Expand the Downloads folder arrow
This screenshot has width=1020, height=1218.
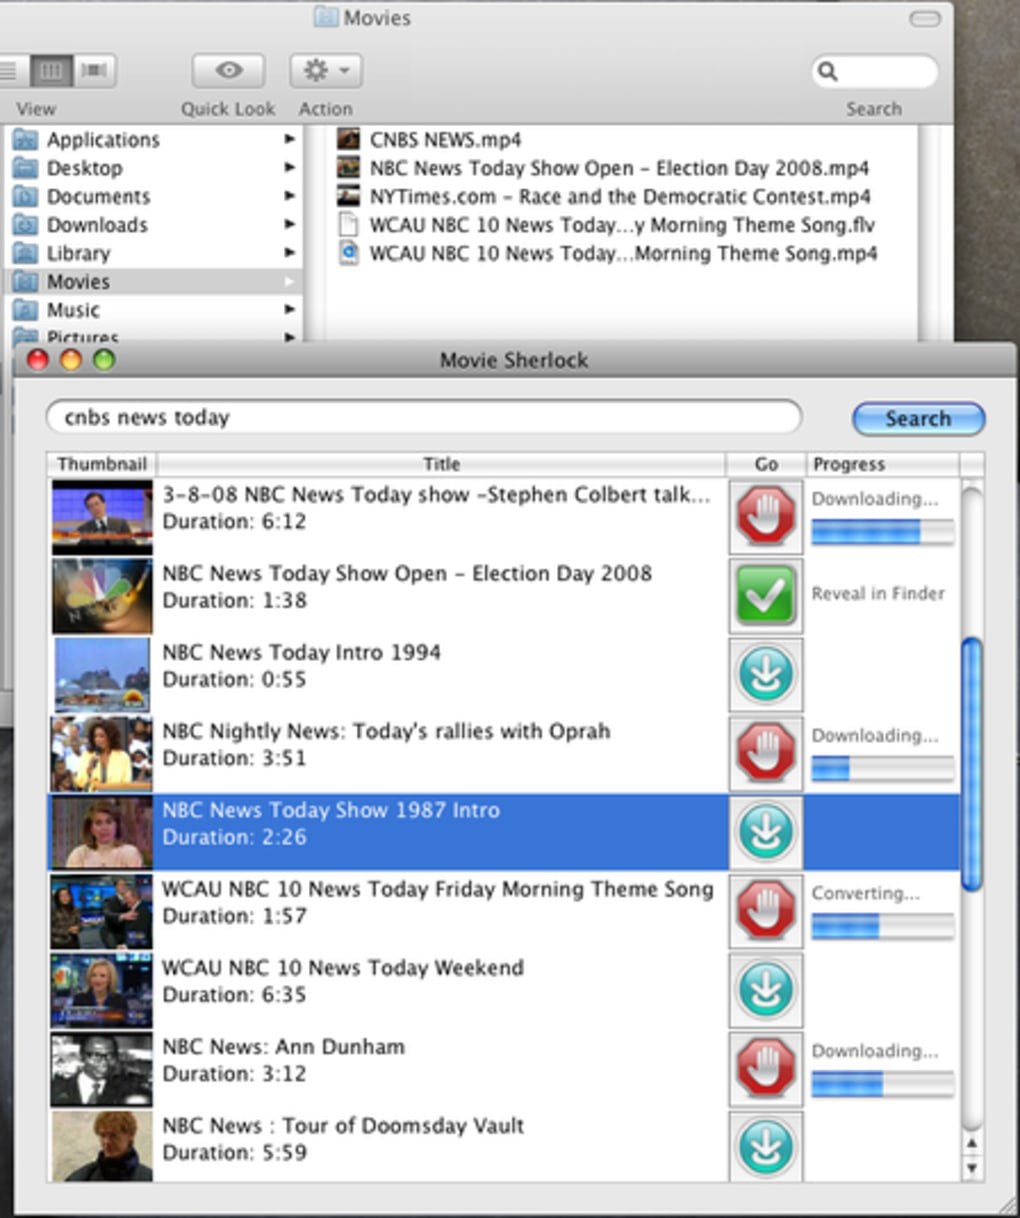pyautogui.click(x=289, y=225)
